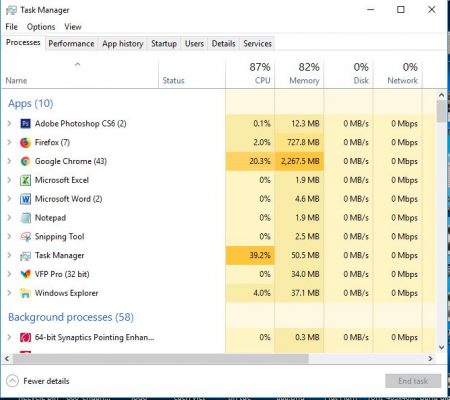Click the vertical scrollbar thumb

[x=441, y=111]
